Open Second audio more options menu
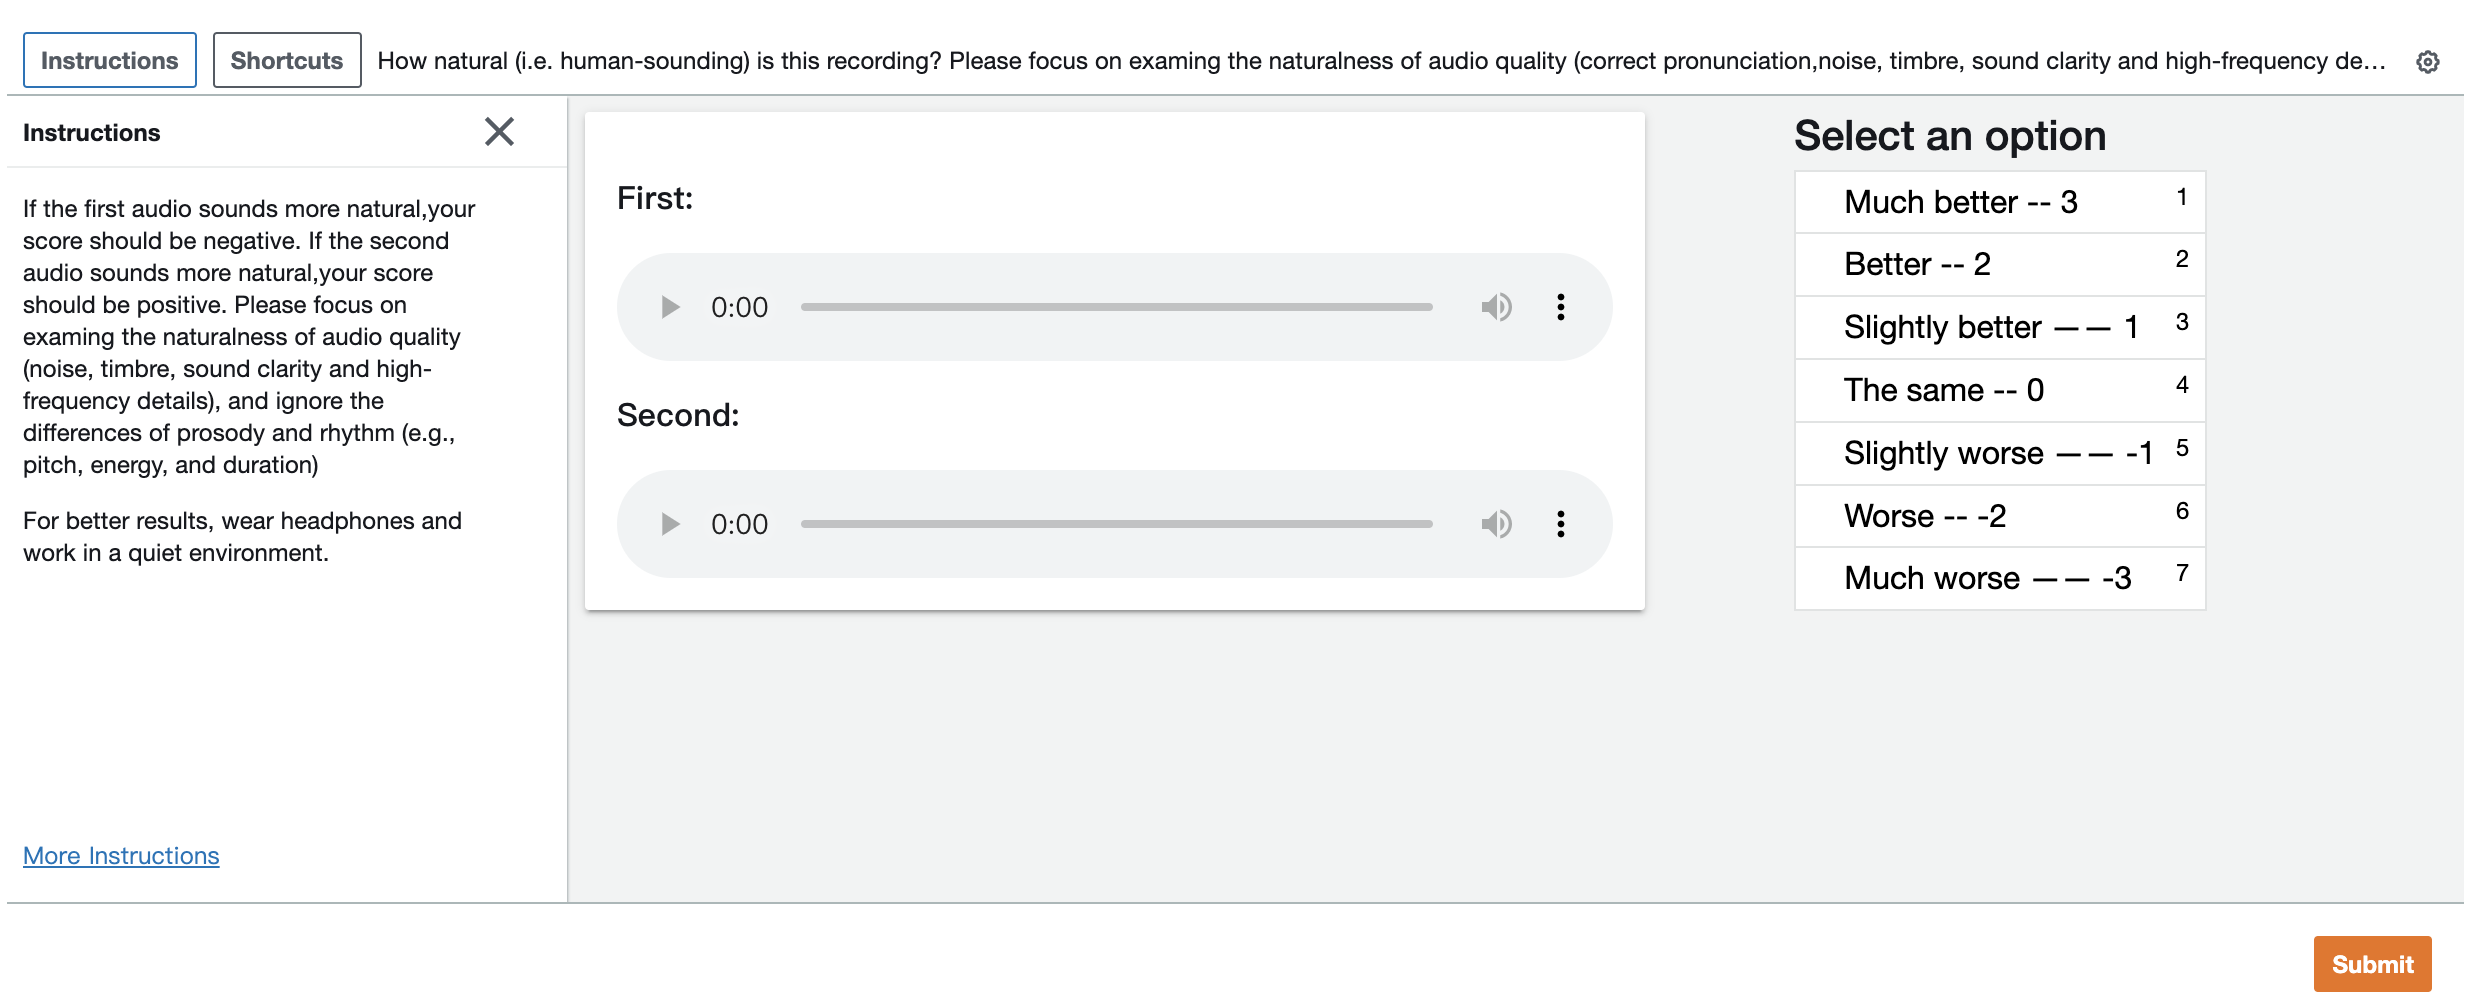The image size is (2480, 996). click(x=1560, y=524)
